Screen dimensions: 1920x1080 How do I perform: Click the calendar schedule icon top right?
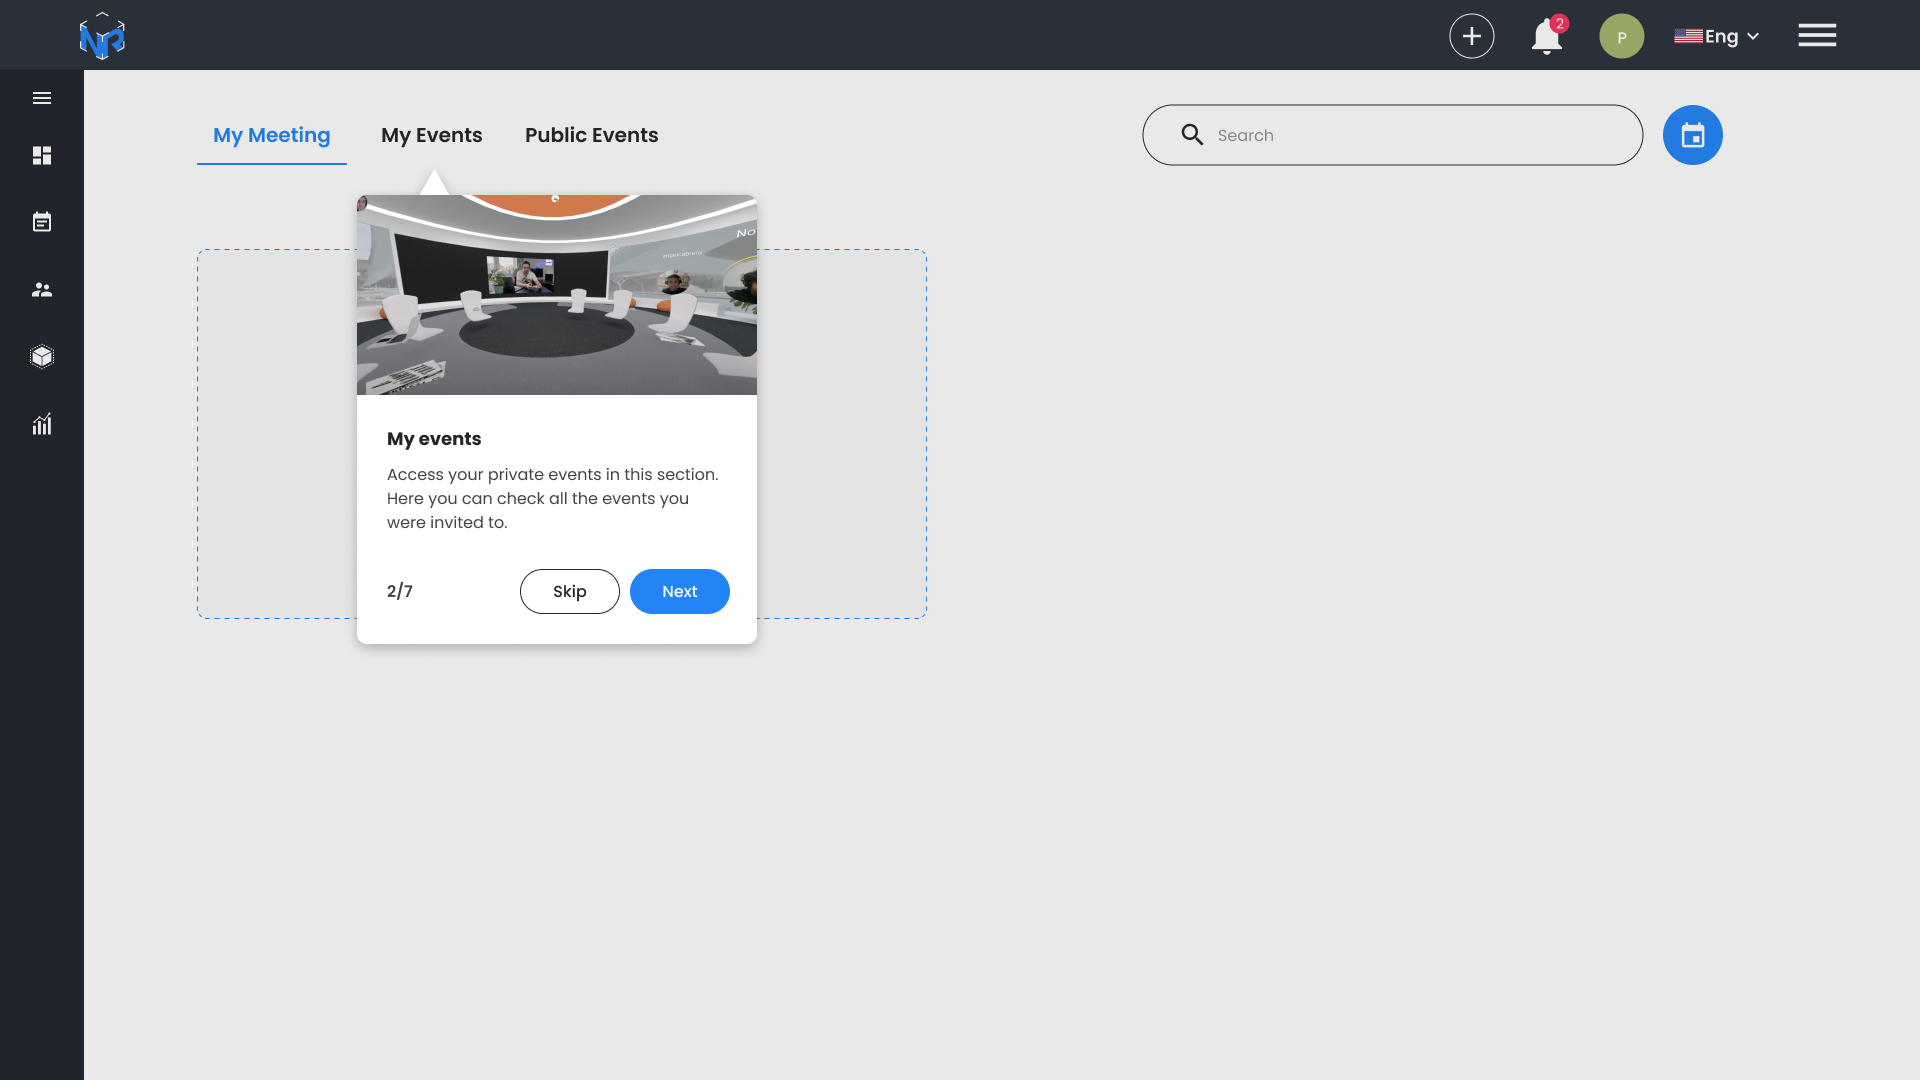click(x=1693, y=135)
